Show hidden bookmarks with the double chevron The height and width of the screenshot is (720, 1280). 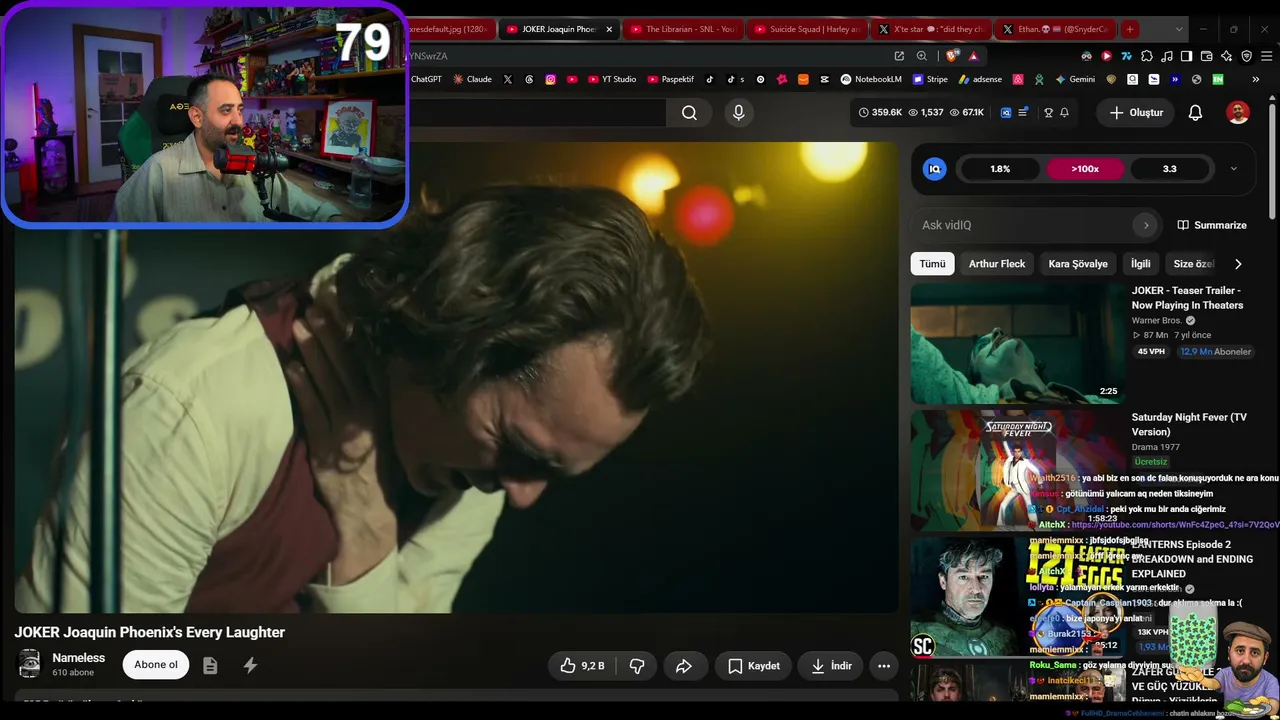pos(1255,79)
